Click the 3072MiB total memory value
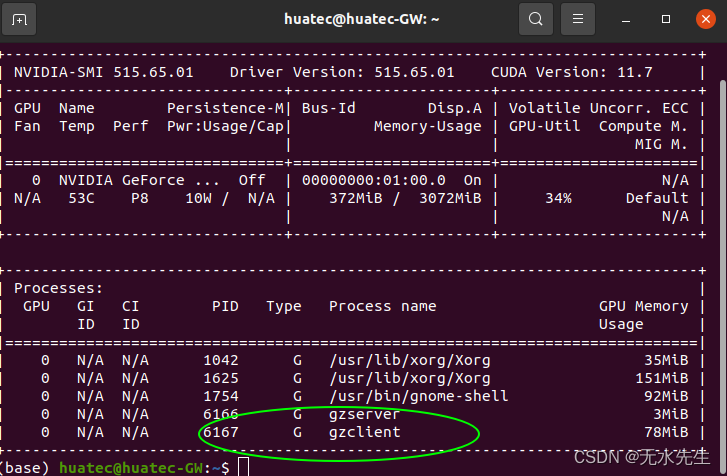727x476 pixels. [x=450, y=198]
